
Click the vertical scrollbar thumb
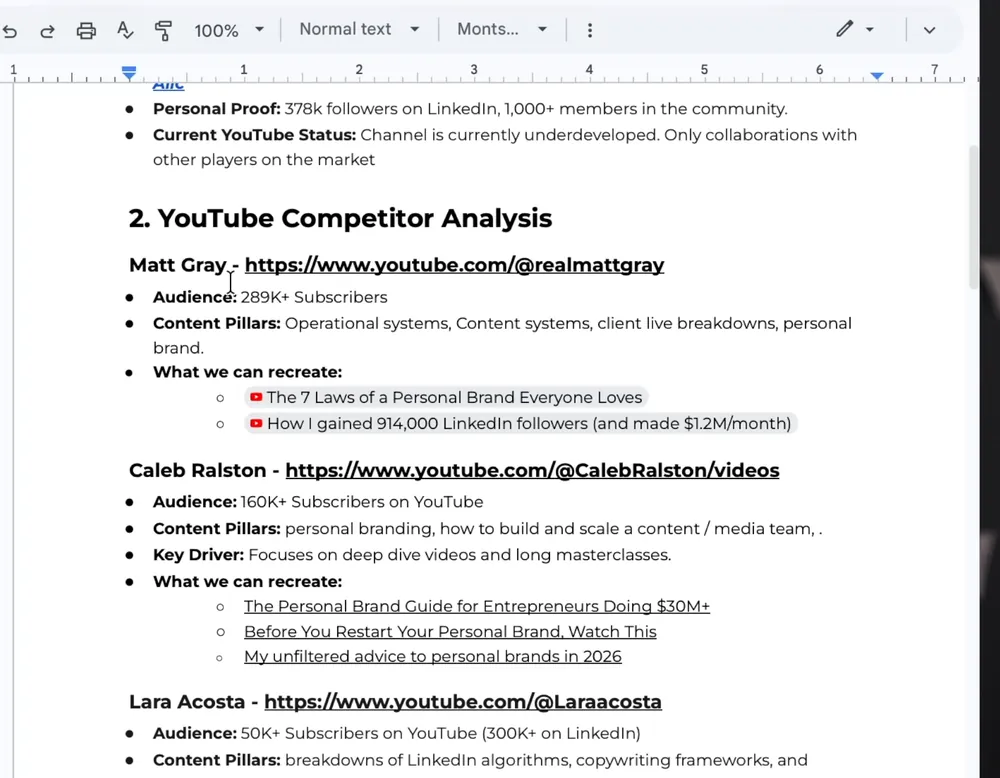(973, 217)
